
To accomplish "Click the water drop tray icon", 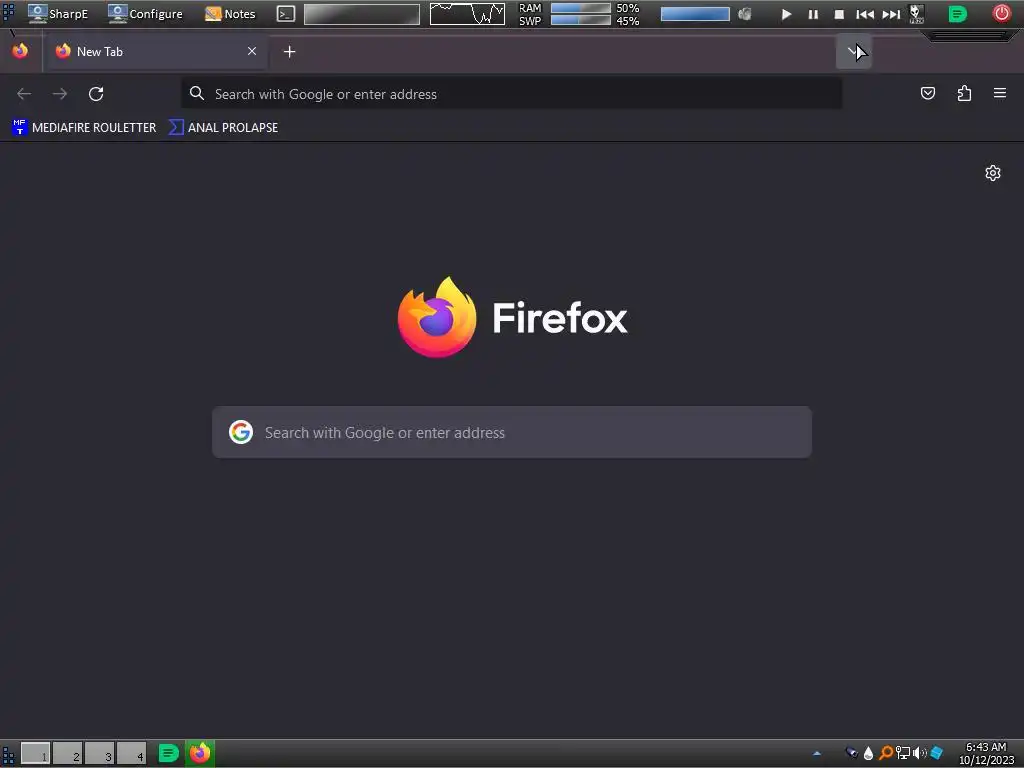I will point(868,753).
